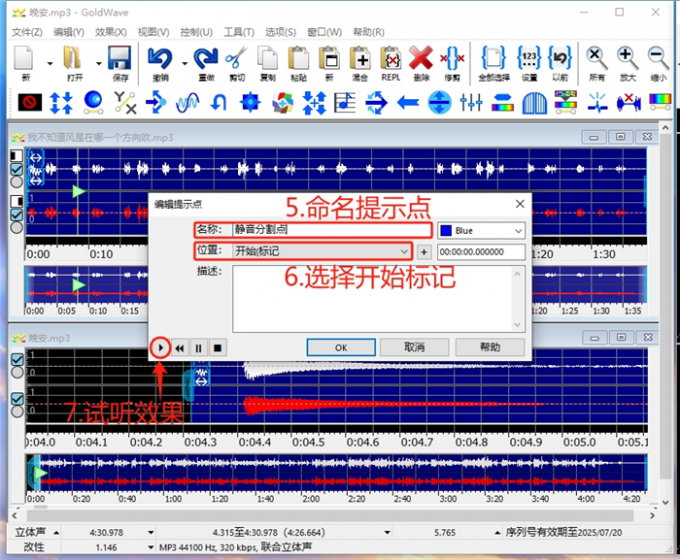
Task: Click the Zoom Out (缩小) magnifier icon
Action: [x=658, y=59]
